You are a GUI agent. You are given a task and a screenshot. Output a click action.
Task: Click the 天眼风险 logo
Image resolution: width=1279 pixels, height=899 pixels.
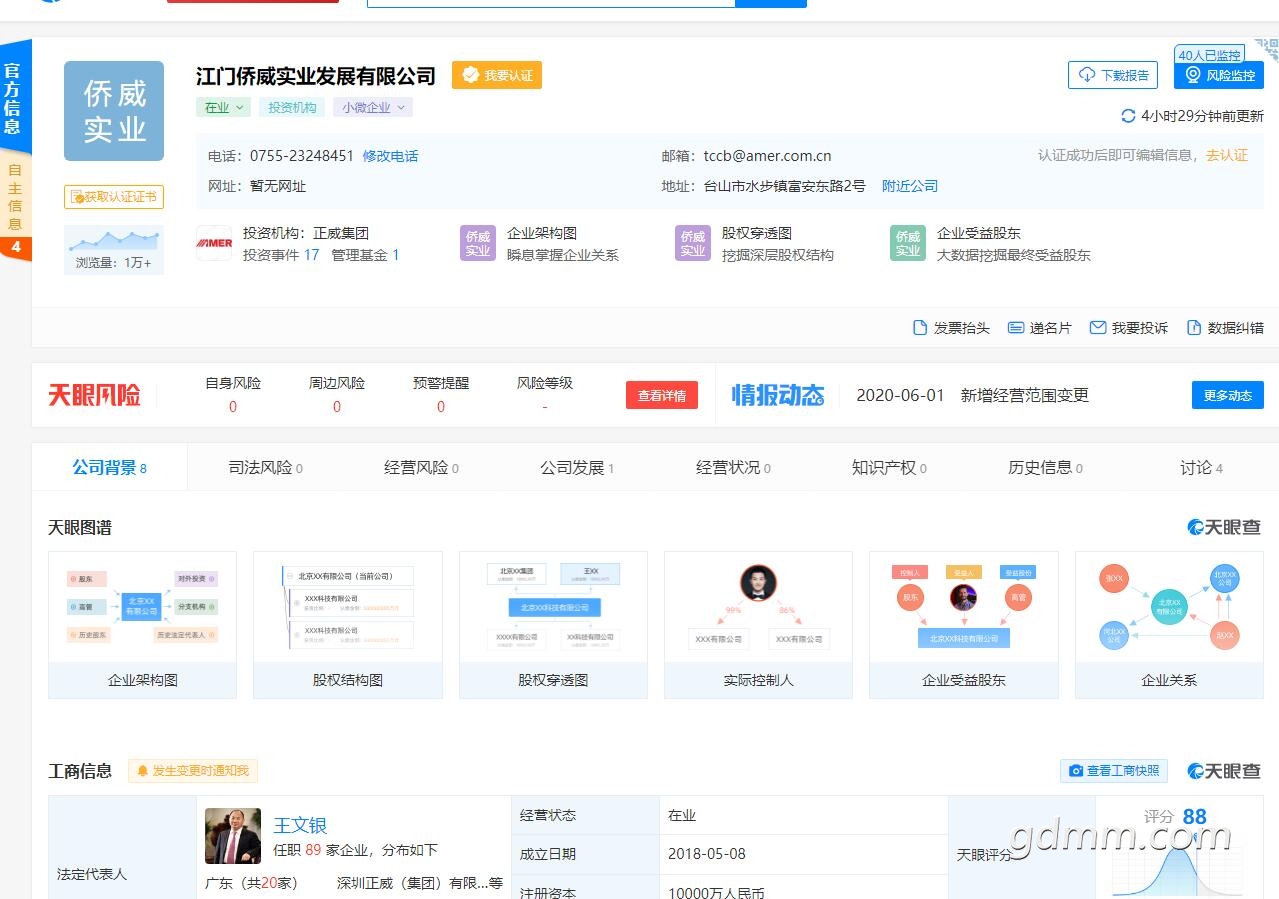[x=95, y=395]
